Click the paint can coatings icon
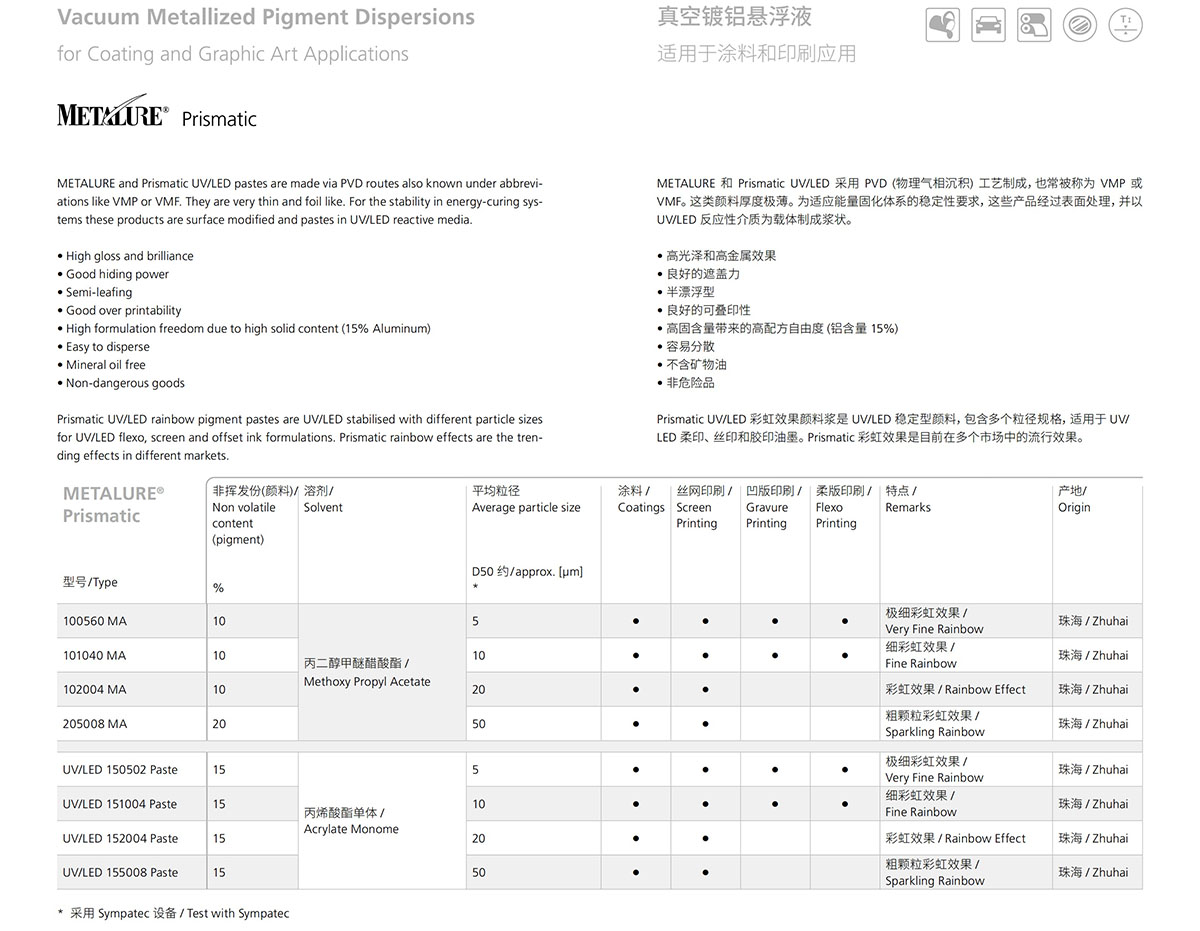1200x931 pixels. pyautogui.click(x=943, y=25)
